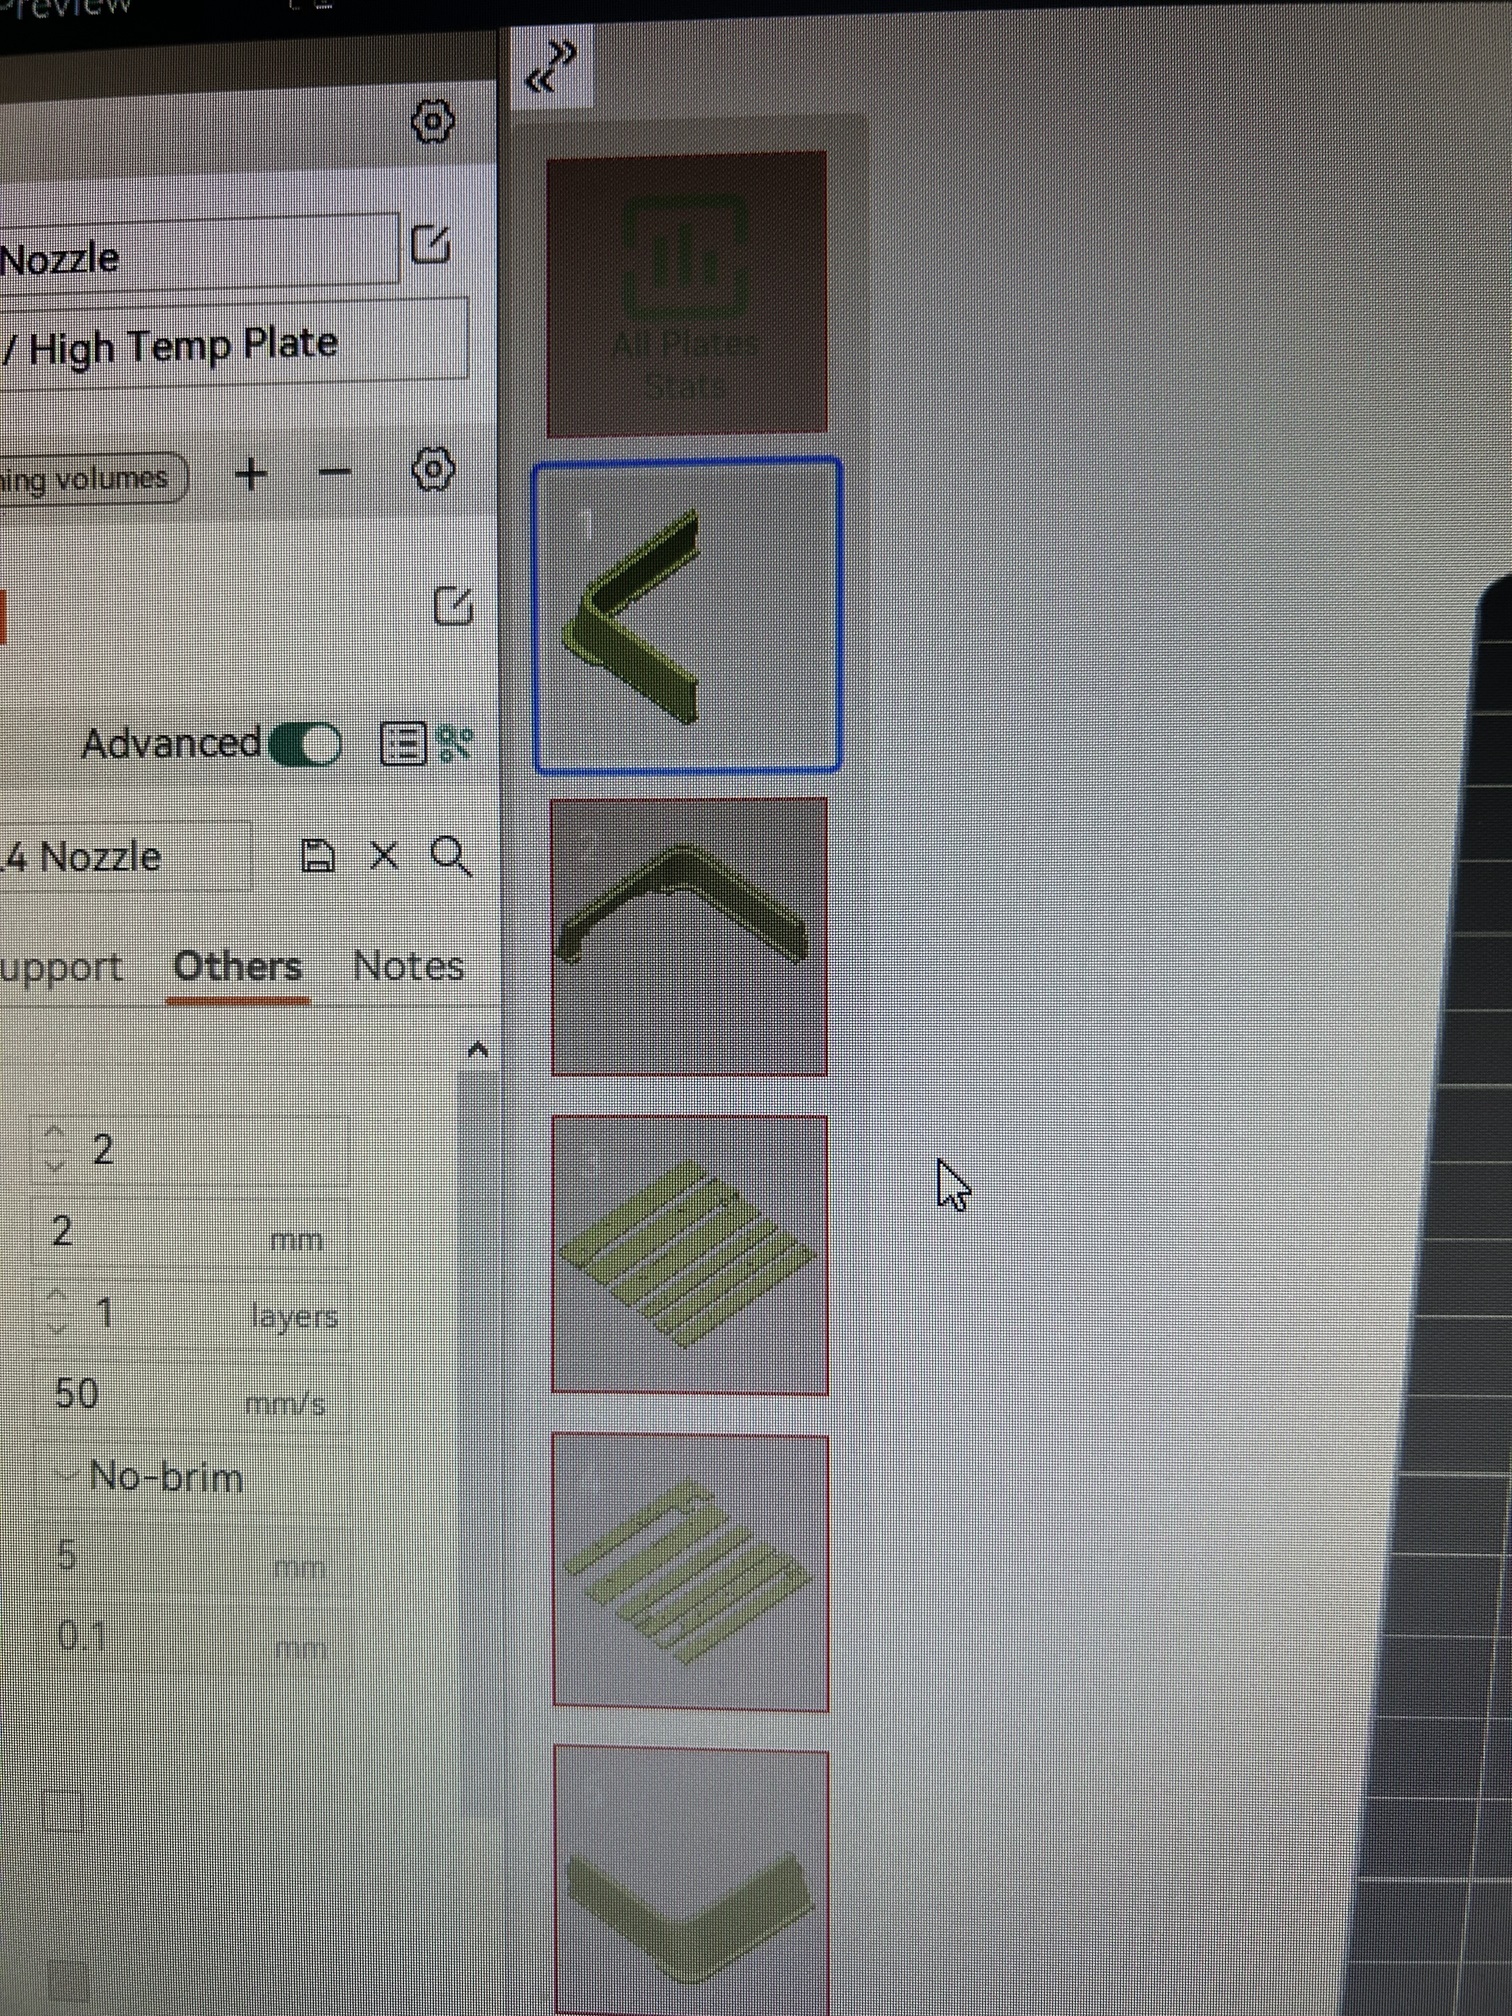1512x2016 pixels.
Task: Open printer settings gear icon
Action: click(432, 122)
